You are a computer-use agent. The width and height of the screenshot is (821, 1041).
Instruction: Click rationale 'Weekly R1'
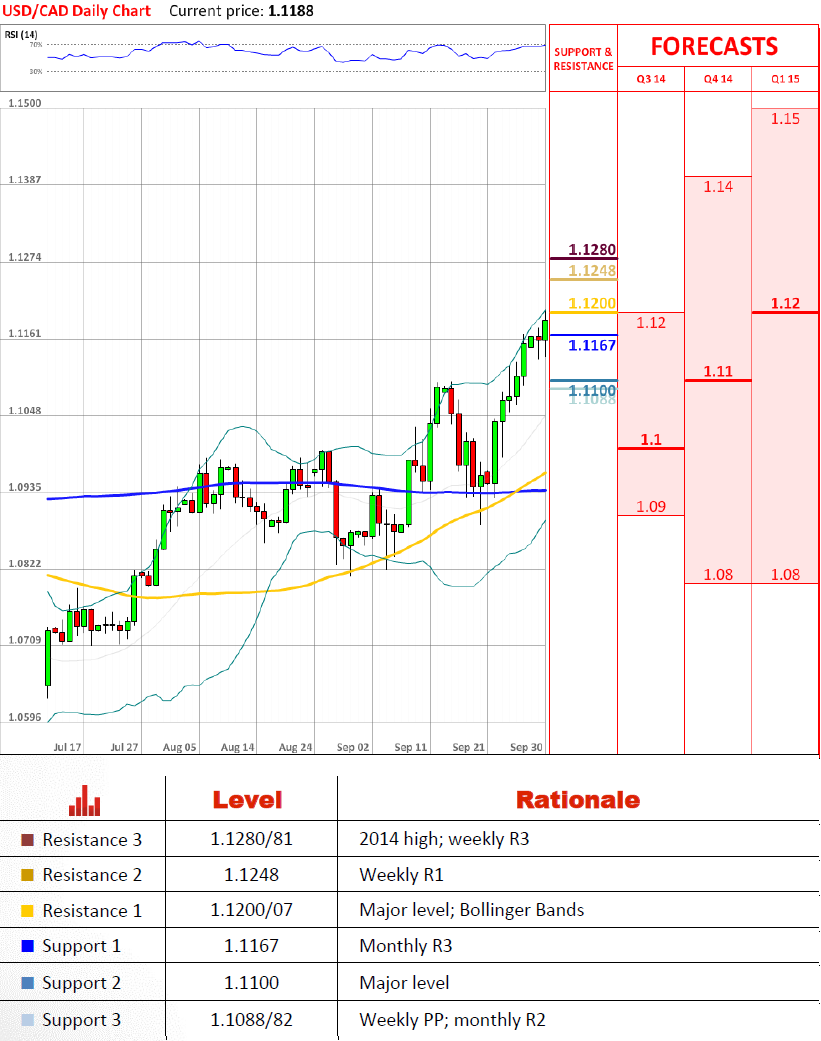pyautogui.click(x=402, y=875)
